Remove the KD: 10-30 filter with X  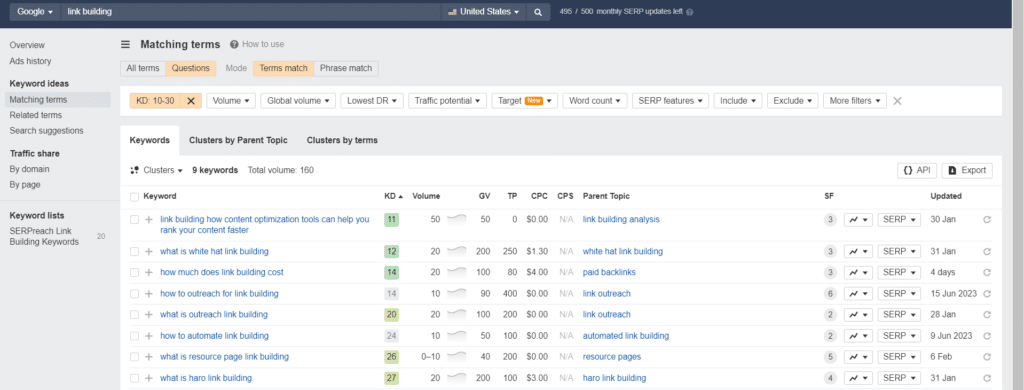pyautogui.click(x=191, y=101)
